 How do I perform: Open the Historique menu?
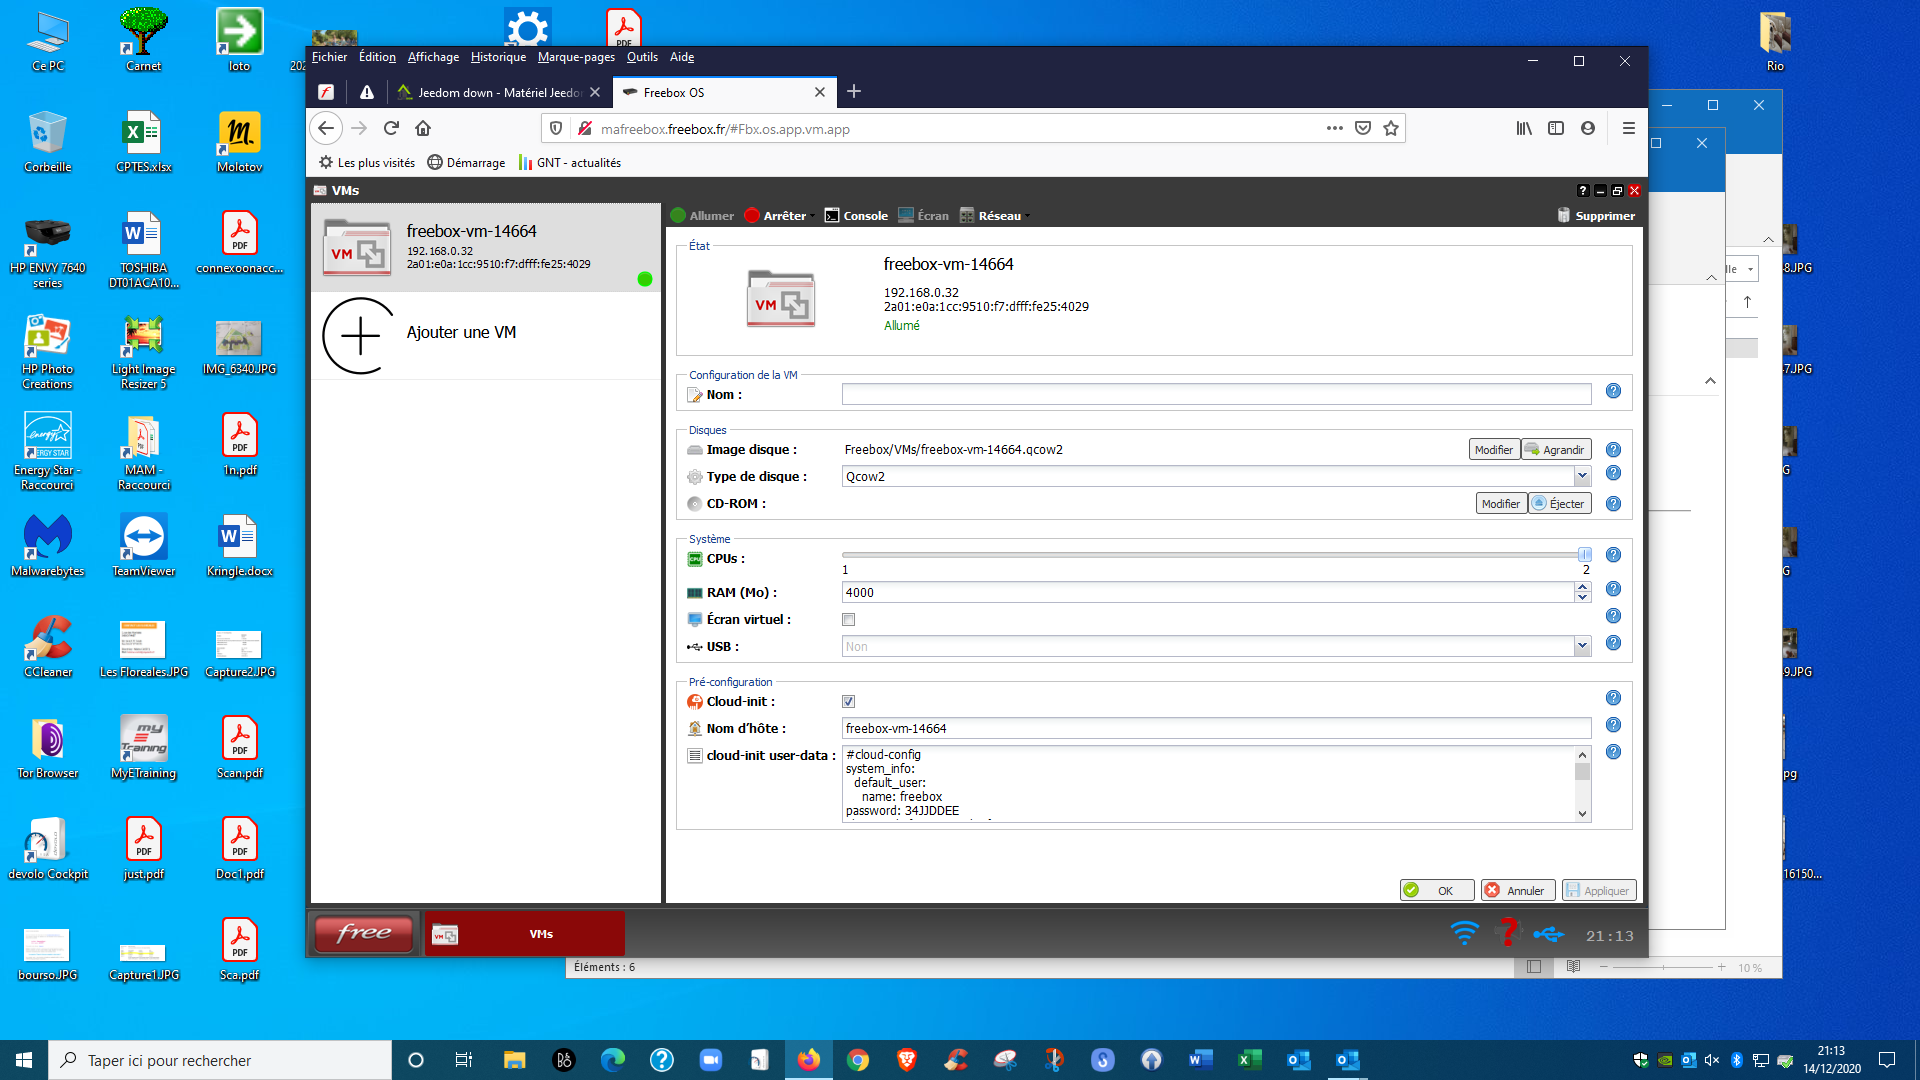[498, 57]
